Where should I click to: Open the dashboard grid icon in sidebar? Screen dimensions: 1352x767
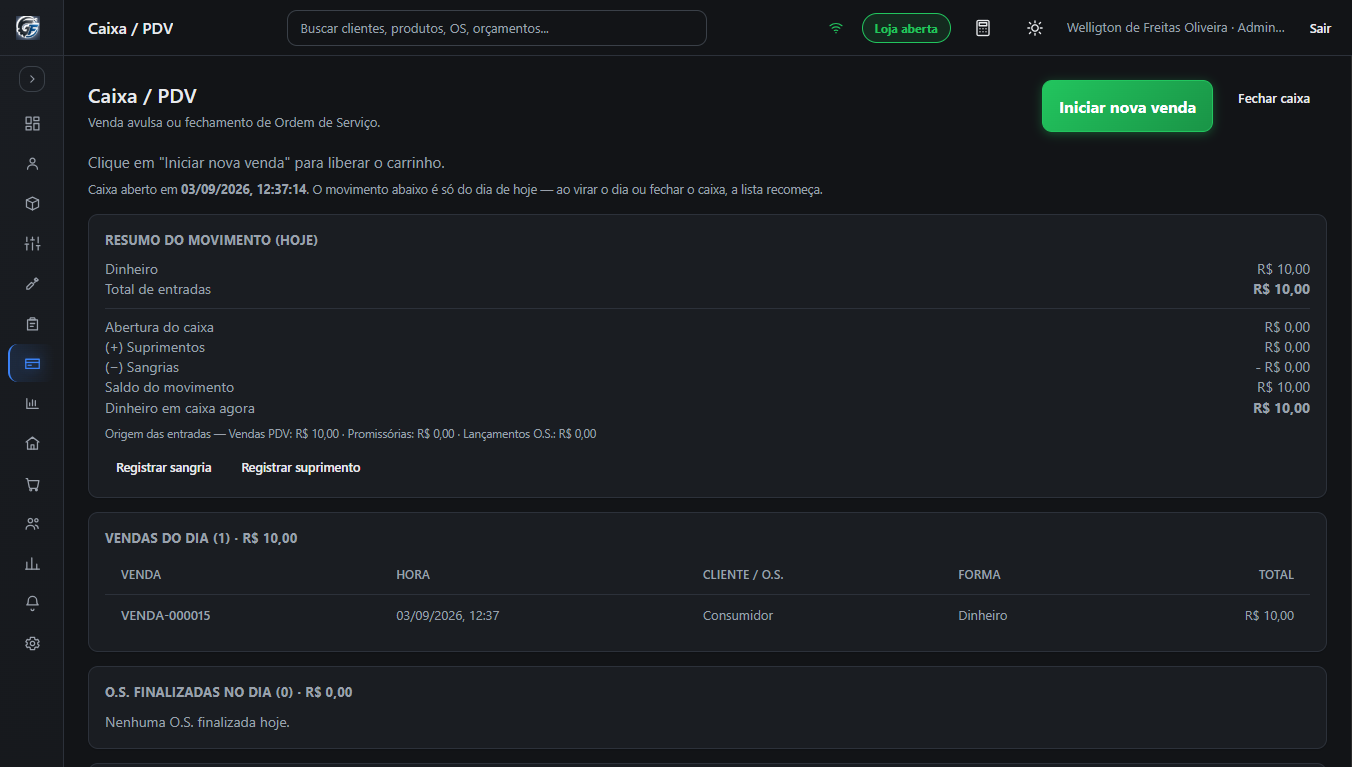32,123
